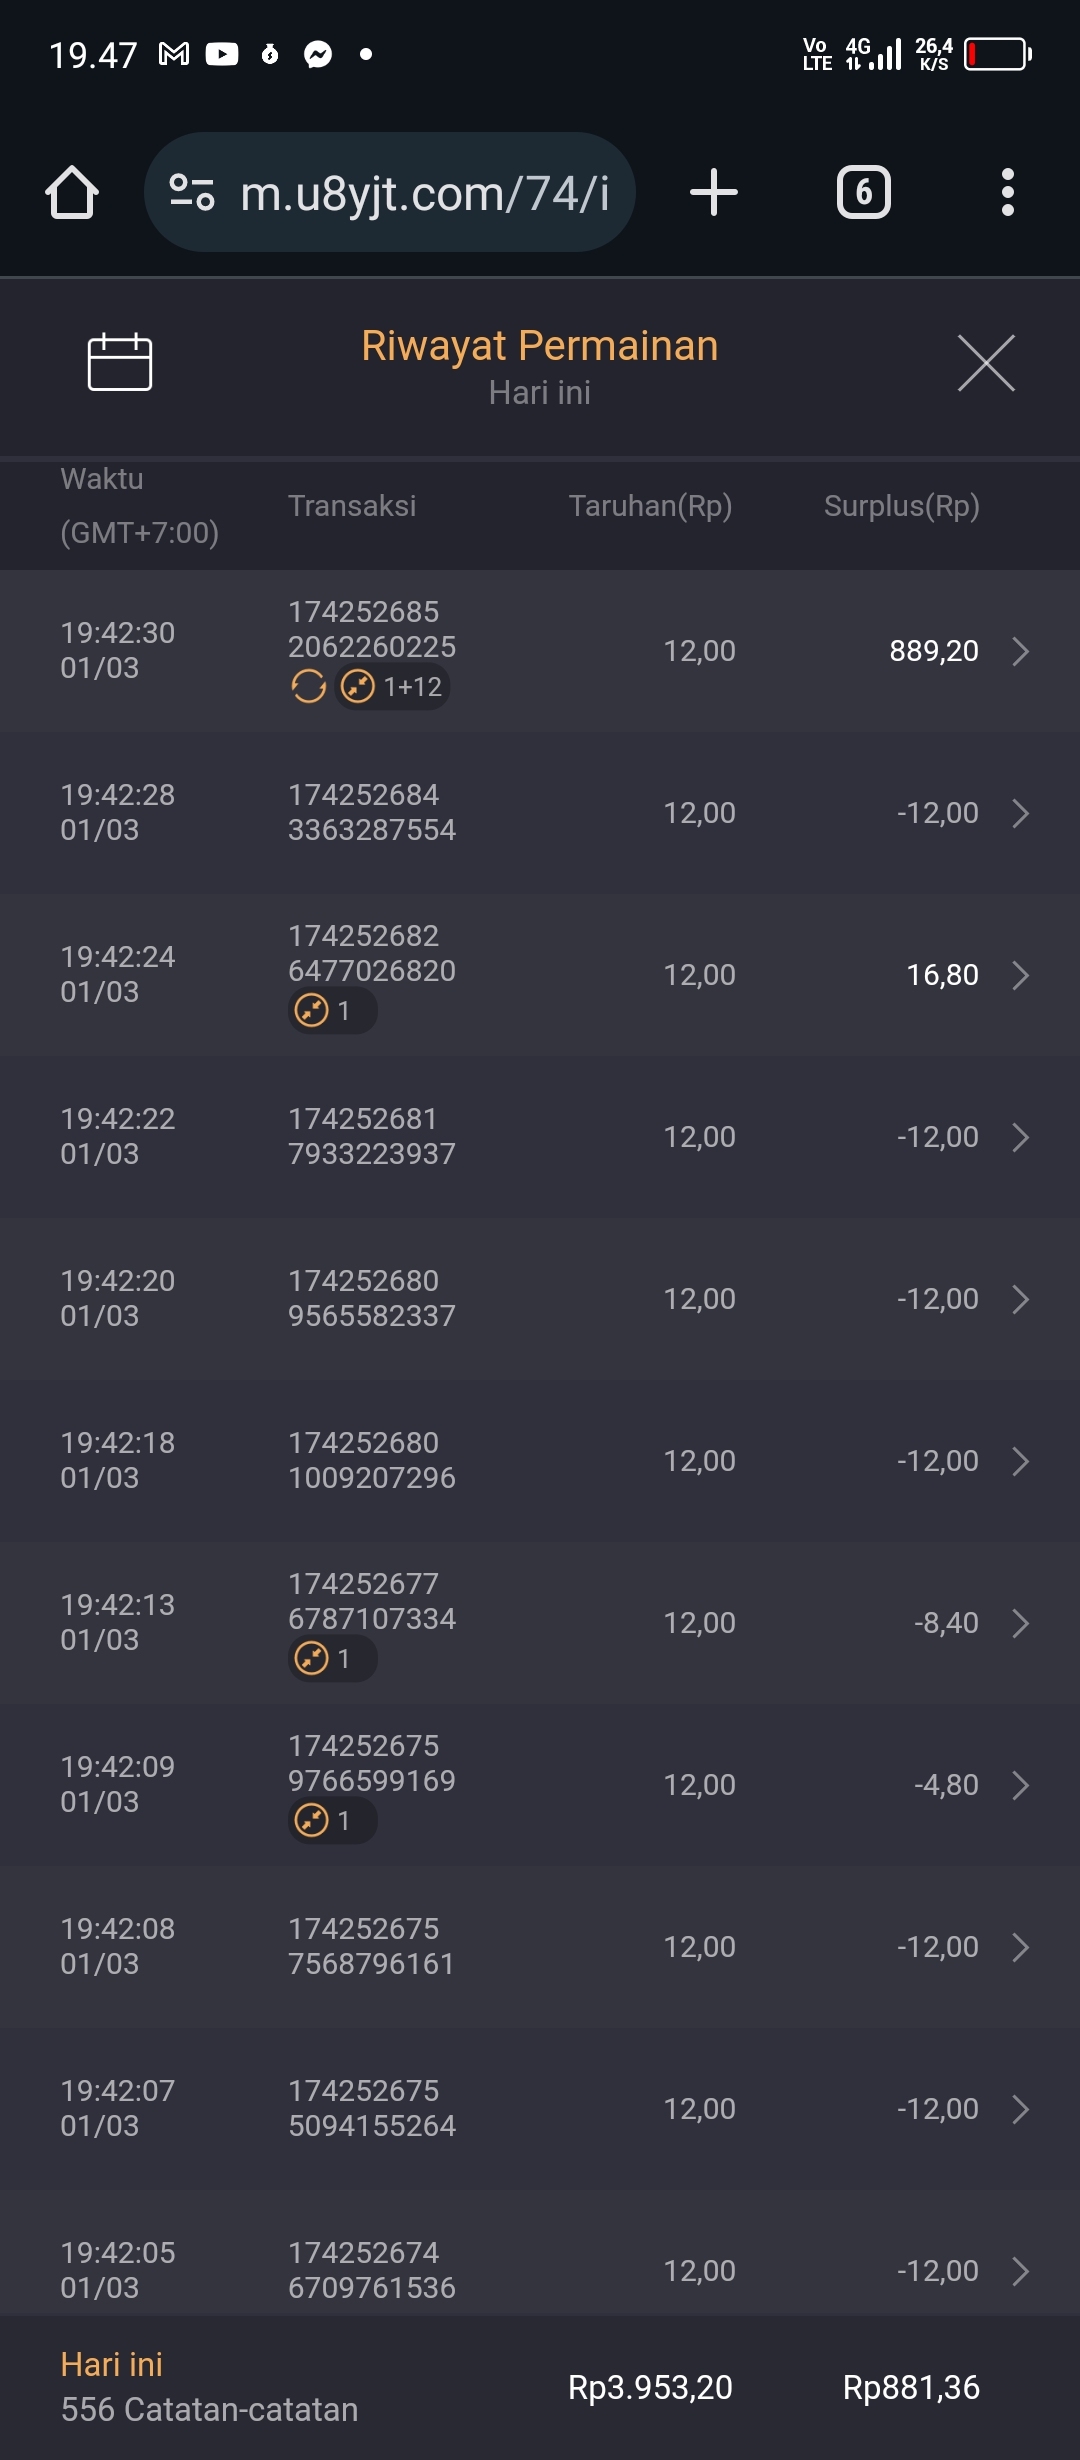Close the Riwayat Permainan panel
1080x2460 pixels.
click(x=986, y=363)
